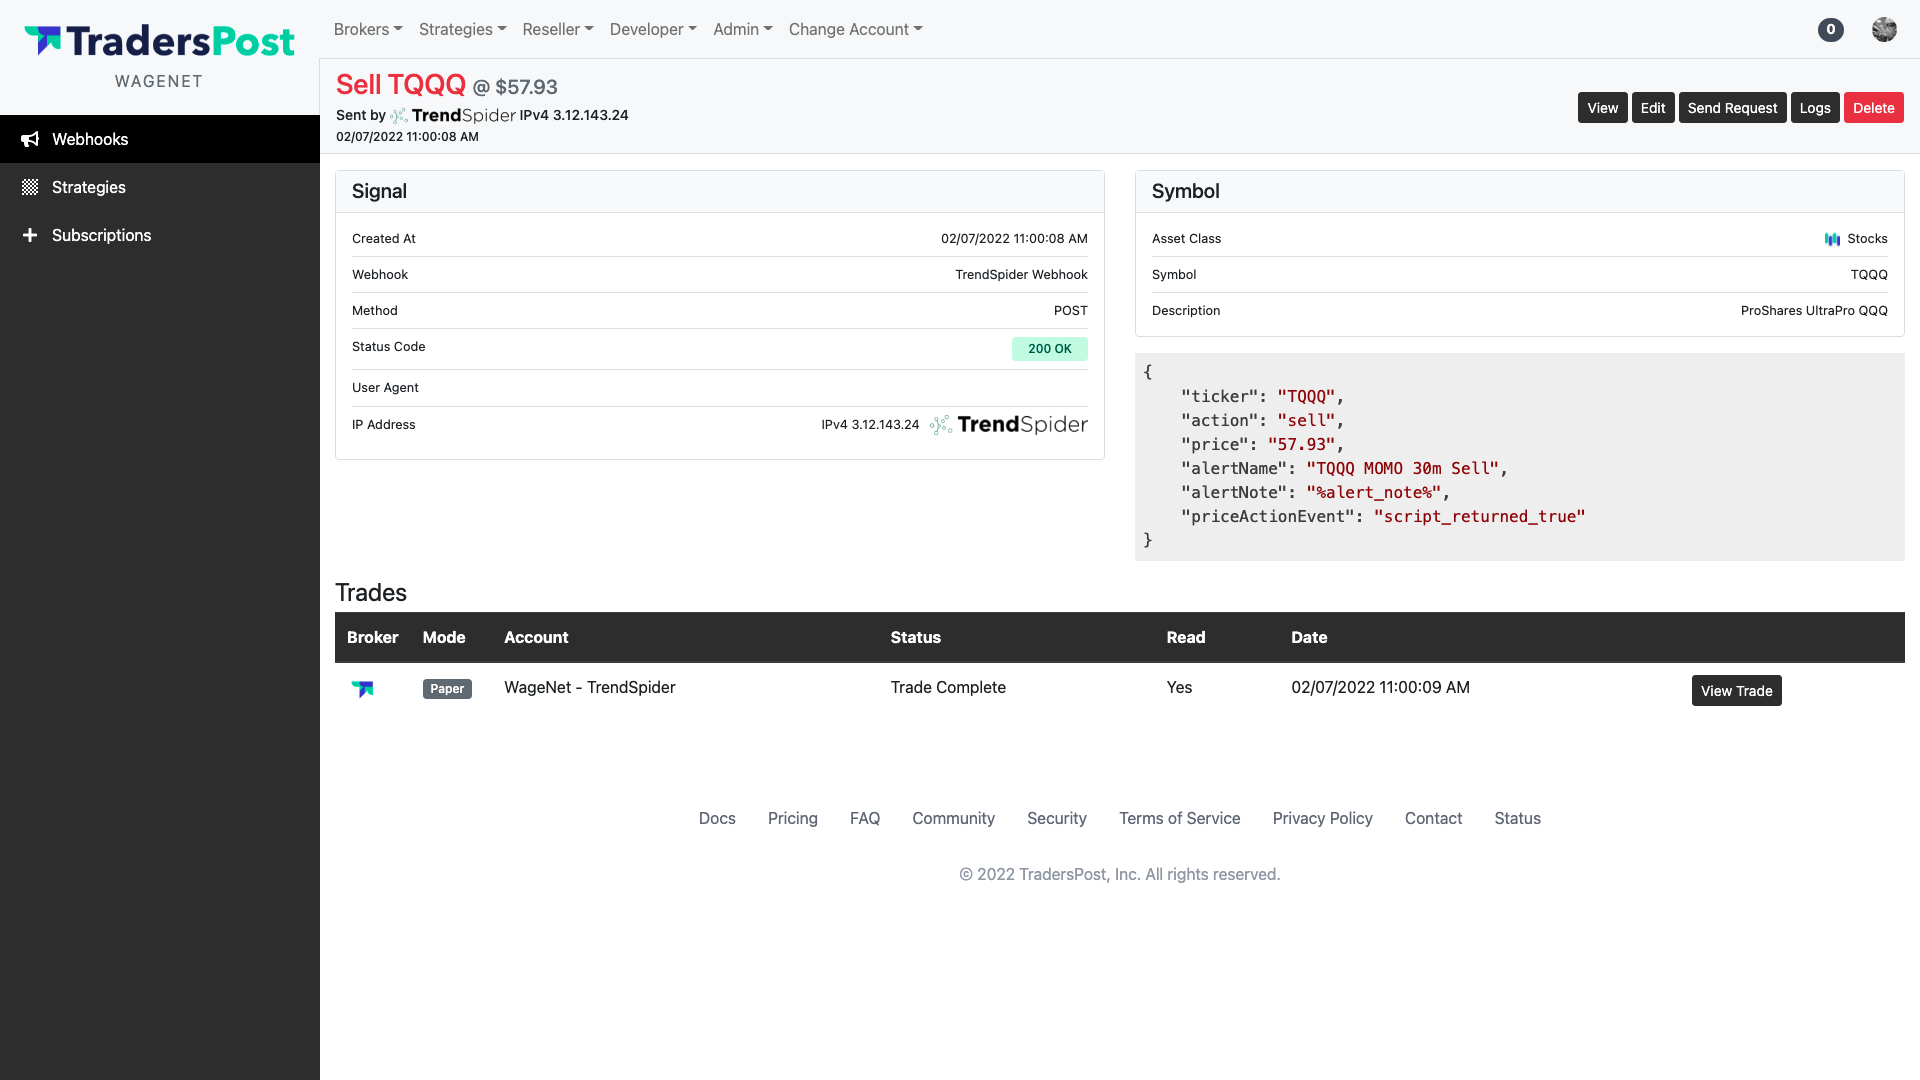Click the POST method value
Image resolution: width=1920 pixels, height=1080 pixels.
1070,311
